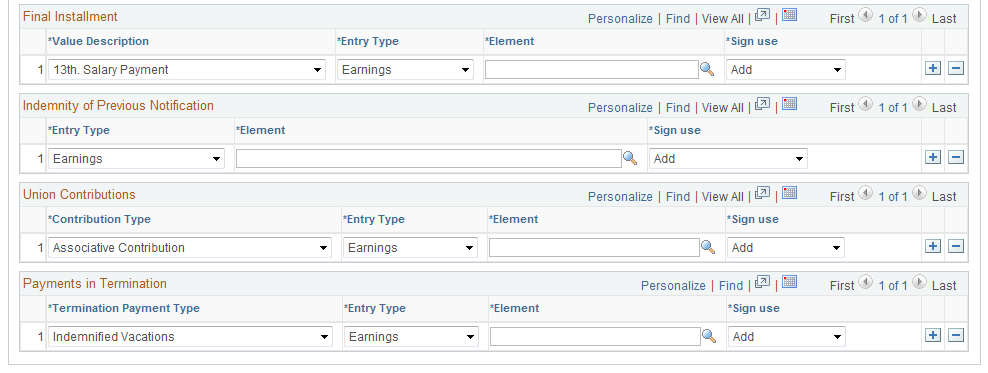
Task: Click Personalize link in Final Installment
Action: (x=620, y=19)
